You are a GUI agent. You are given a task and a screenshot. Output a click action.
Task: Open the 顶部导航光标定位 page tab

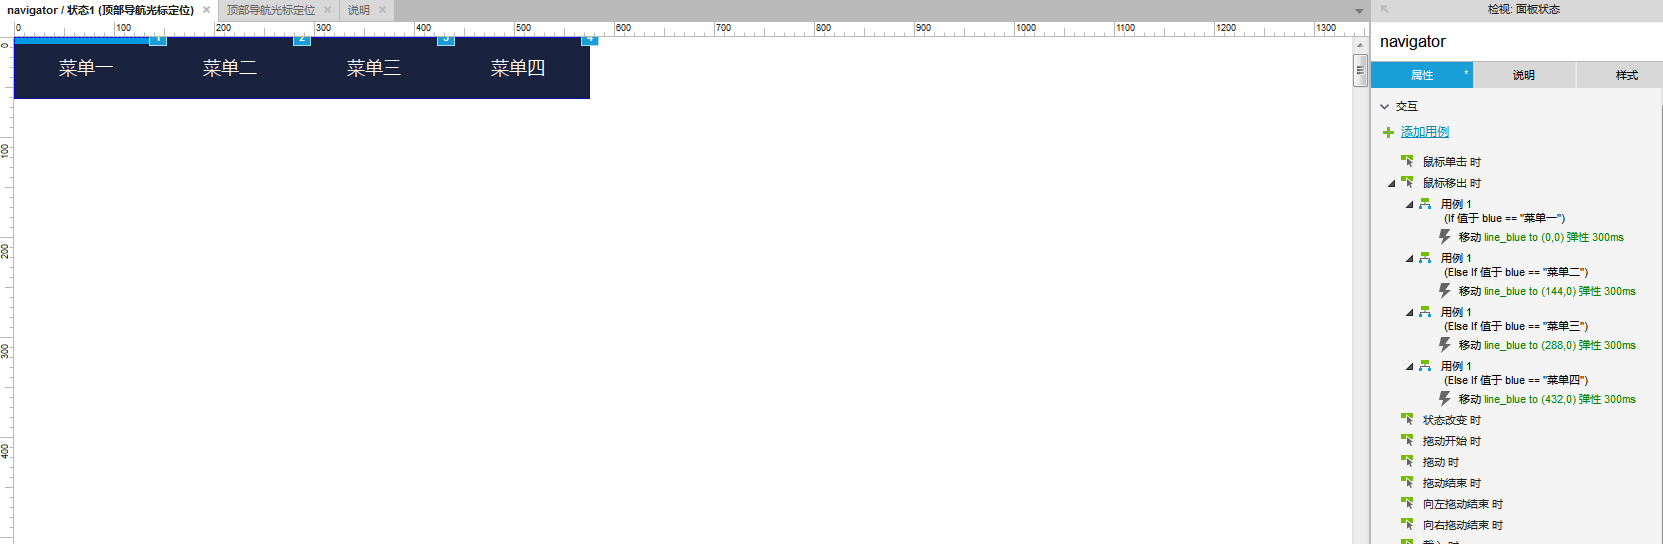click(x=271, y=10)
